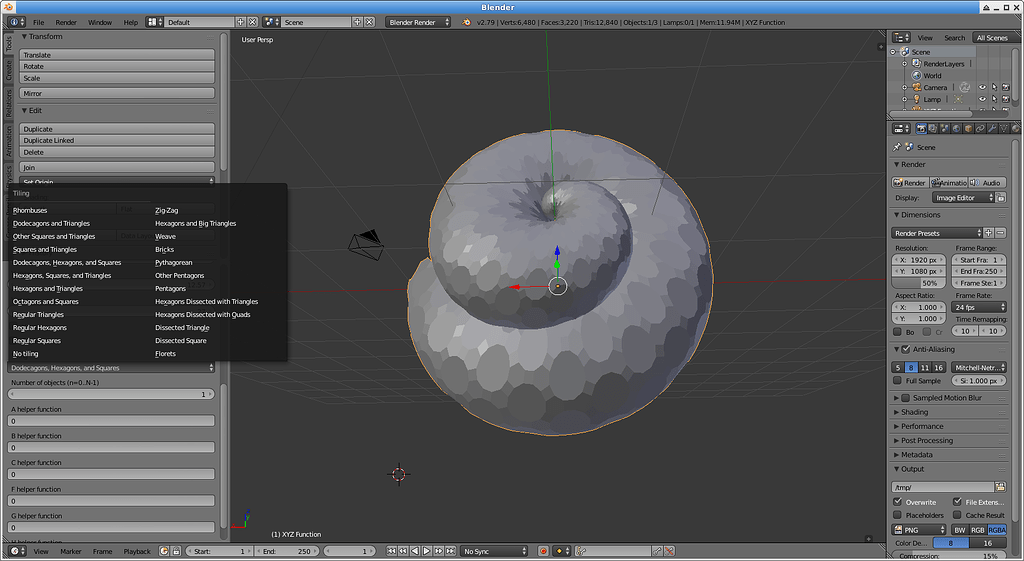
Task: Open the Constraints properties chain icon
Action: tap(980, 129)
